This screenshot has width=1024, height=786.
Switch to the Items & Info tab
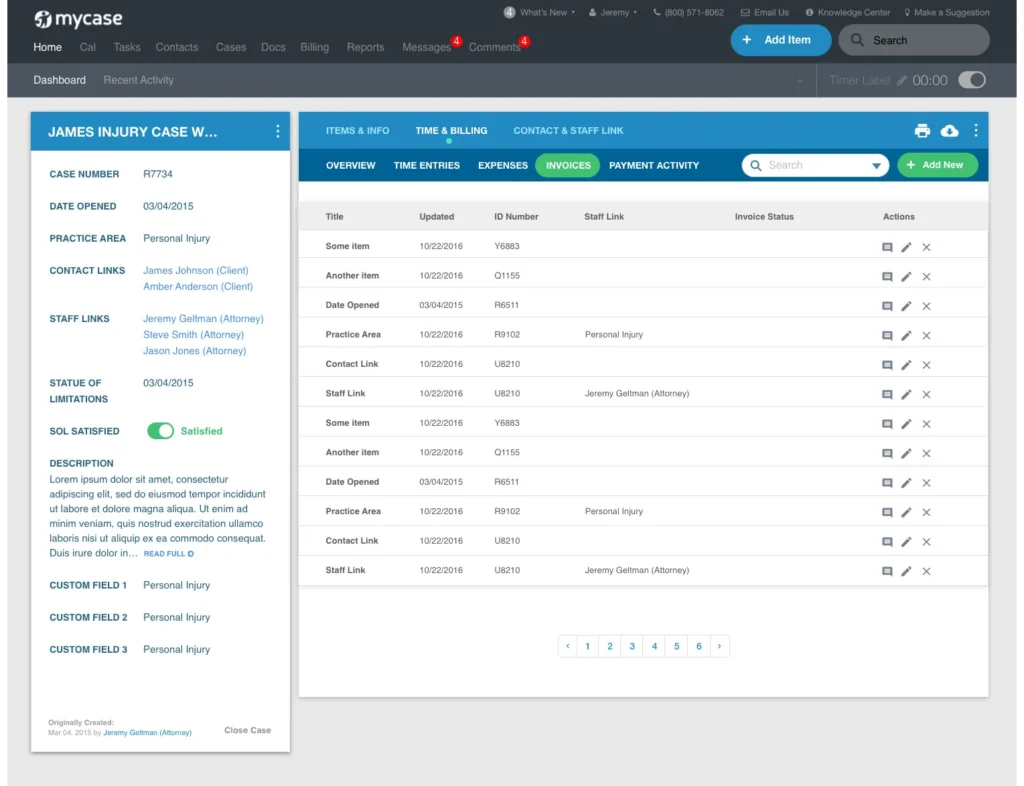(x=357, y=131)
